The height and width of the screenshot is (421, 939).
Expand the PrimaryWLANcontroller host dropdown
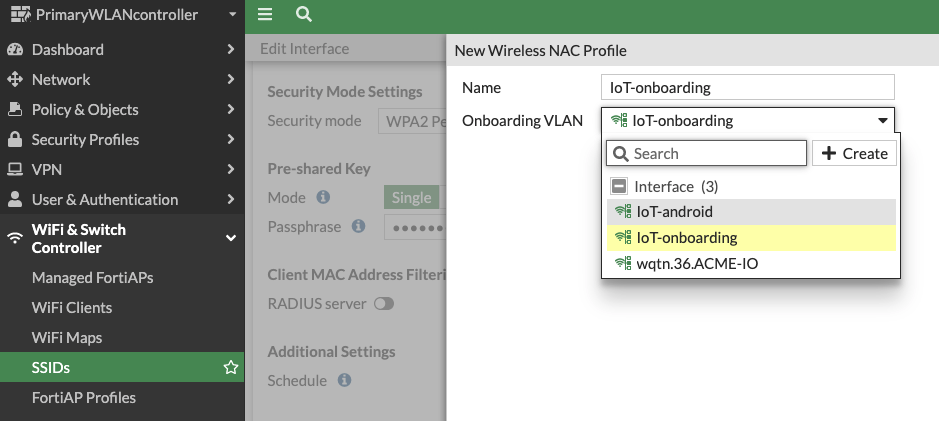point(231,15)
